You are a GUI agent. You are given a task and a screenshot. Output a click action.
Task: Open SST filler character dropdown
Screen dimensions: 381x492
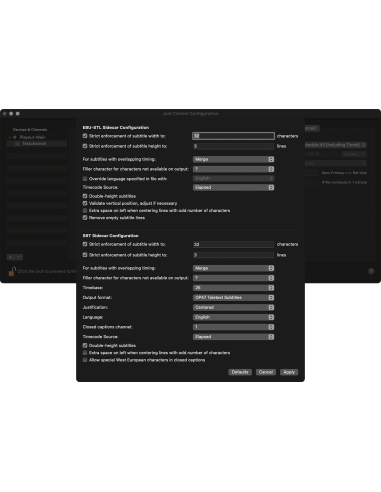(233, 278)
